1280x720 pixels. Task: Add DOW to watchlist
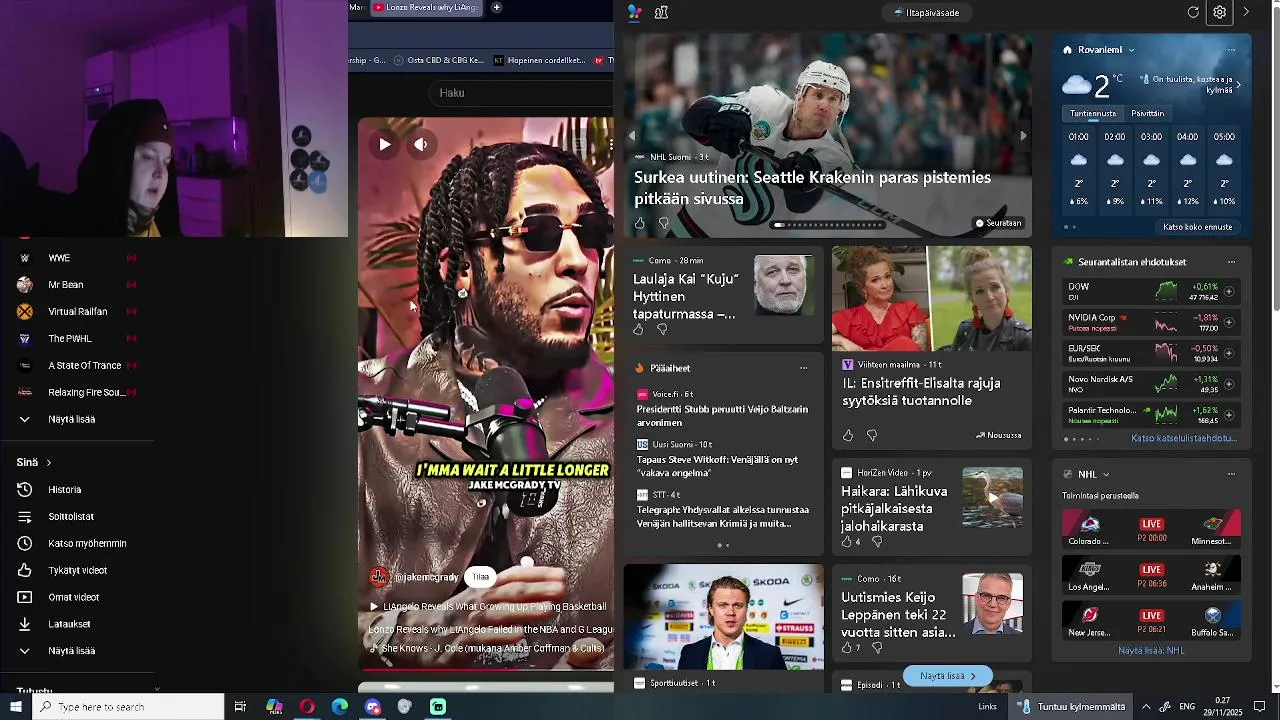point(1229,291)
